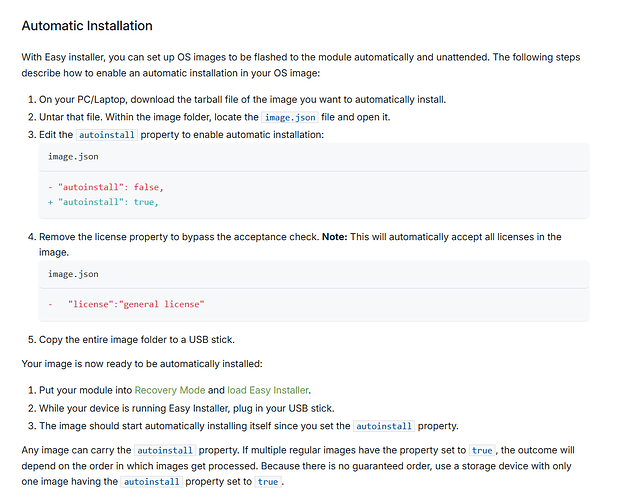Click the second code block's image.json title
The width and height of the screenshot is (640, 499).
[73, 273]
